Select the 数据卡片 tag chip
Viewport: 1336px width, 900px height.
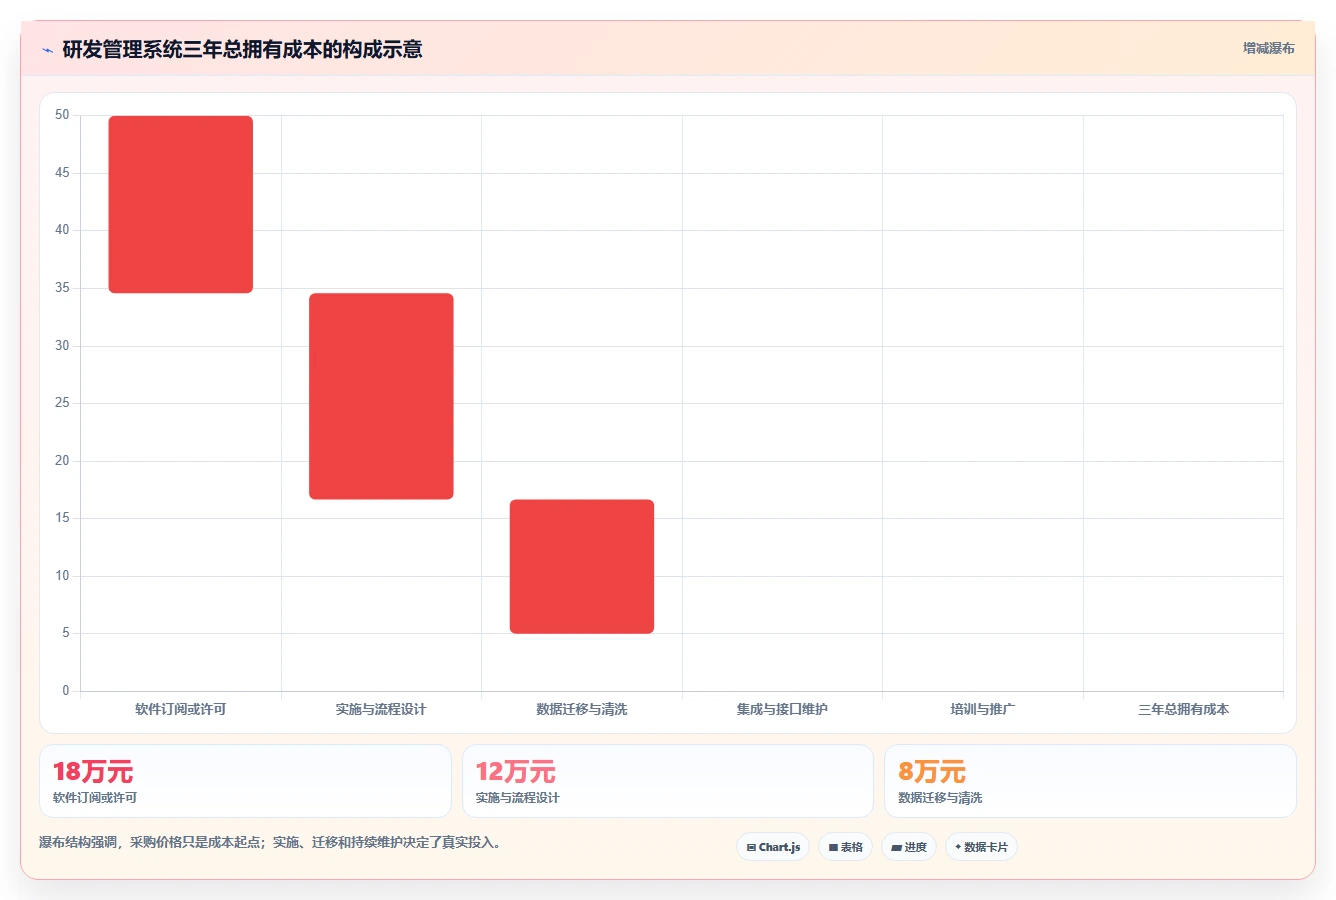point(981,847)
